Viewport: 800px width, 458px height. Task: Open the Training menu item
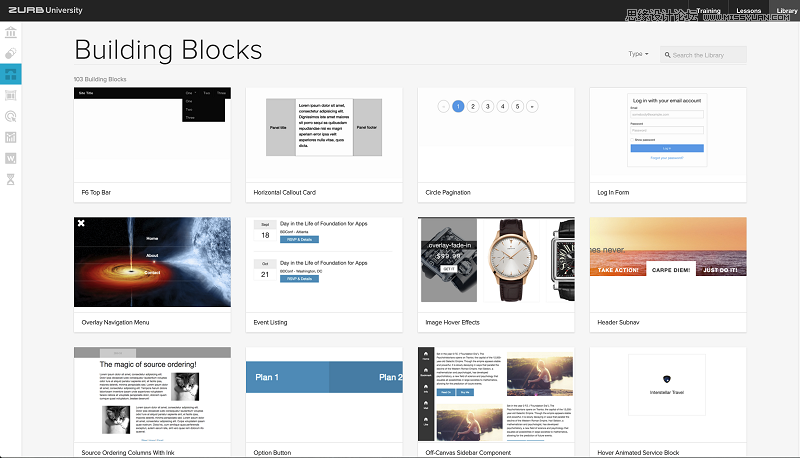(708, 10)
